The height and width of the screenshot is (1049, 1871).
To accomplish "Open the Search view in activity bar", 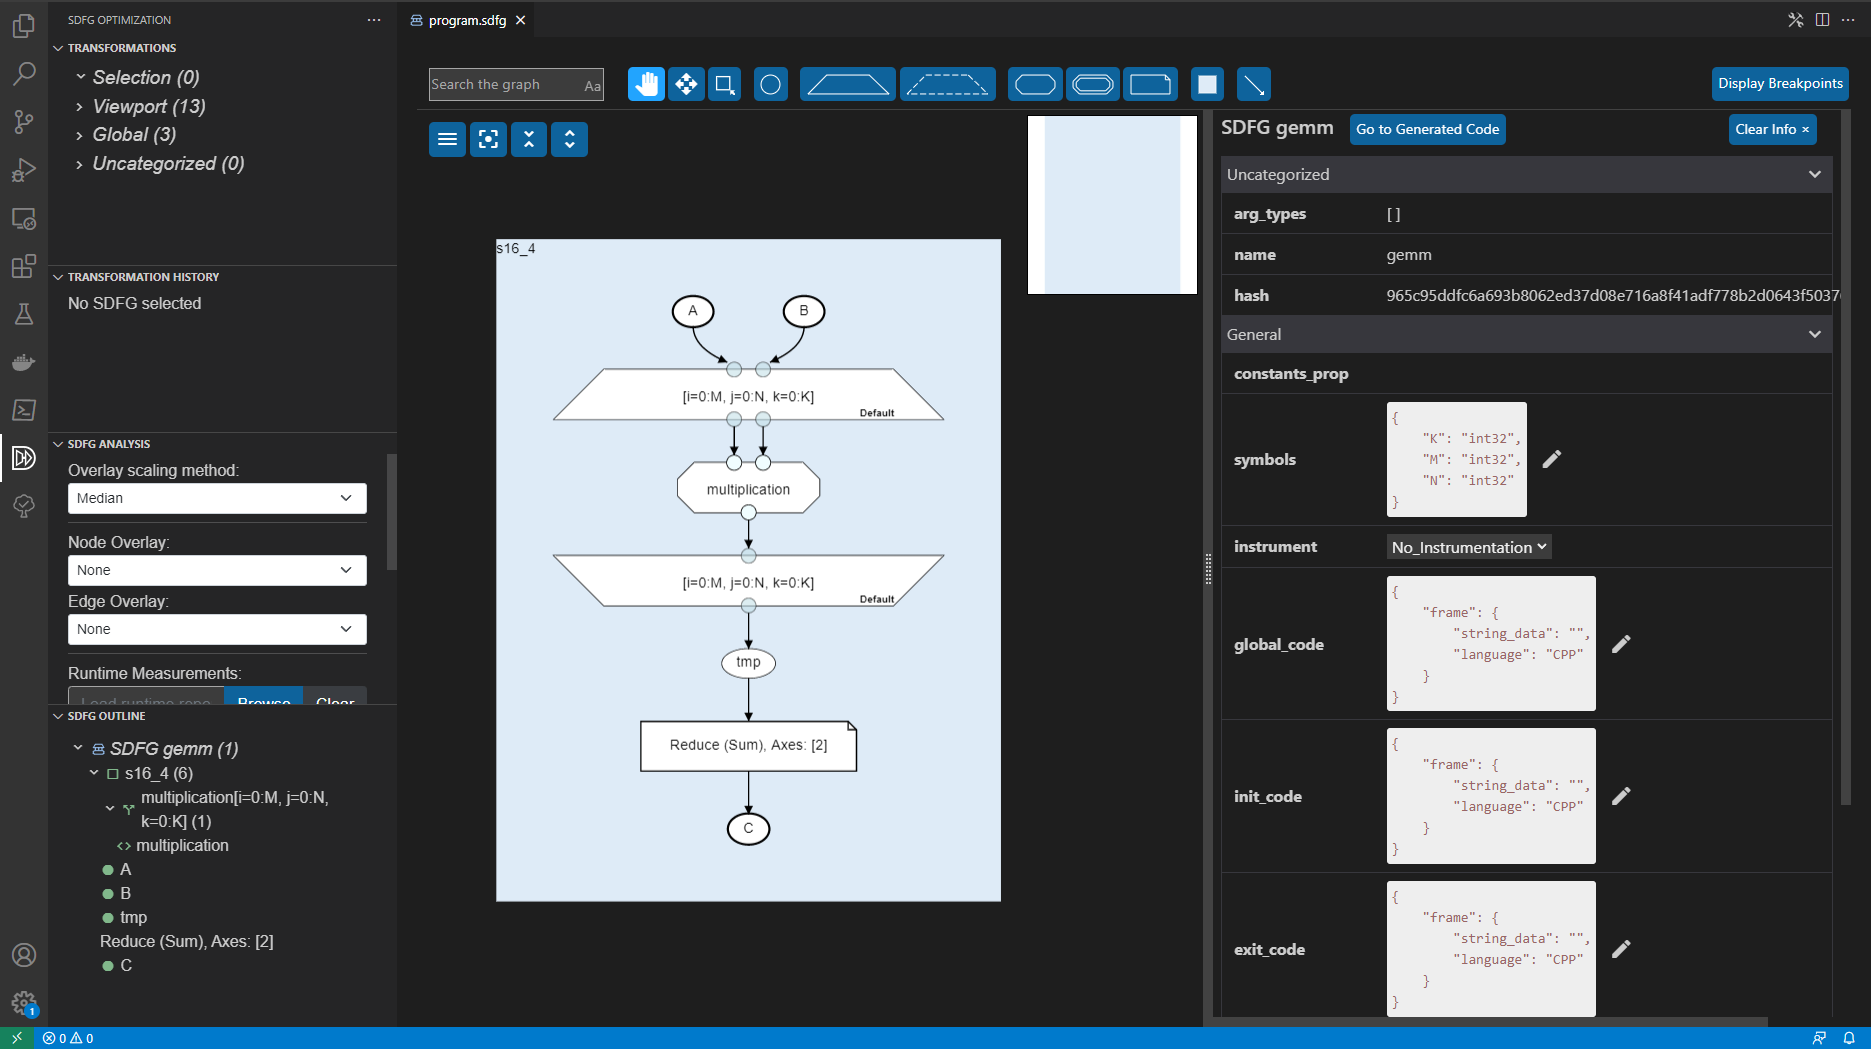I will coord(23,73).
